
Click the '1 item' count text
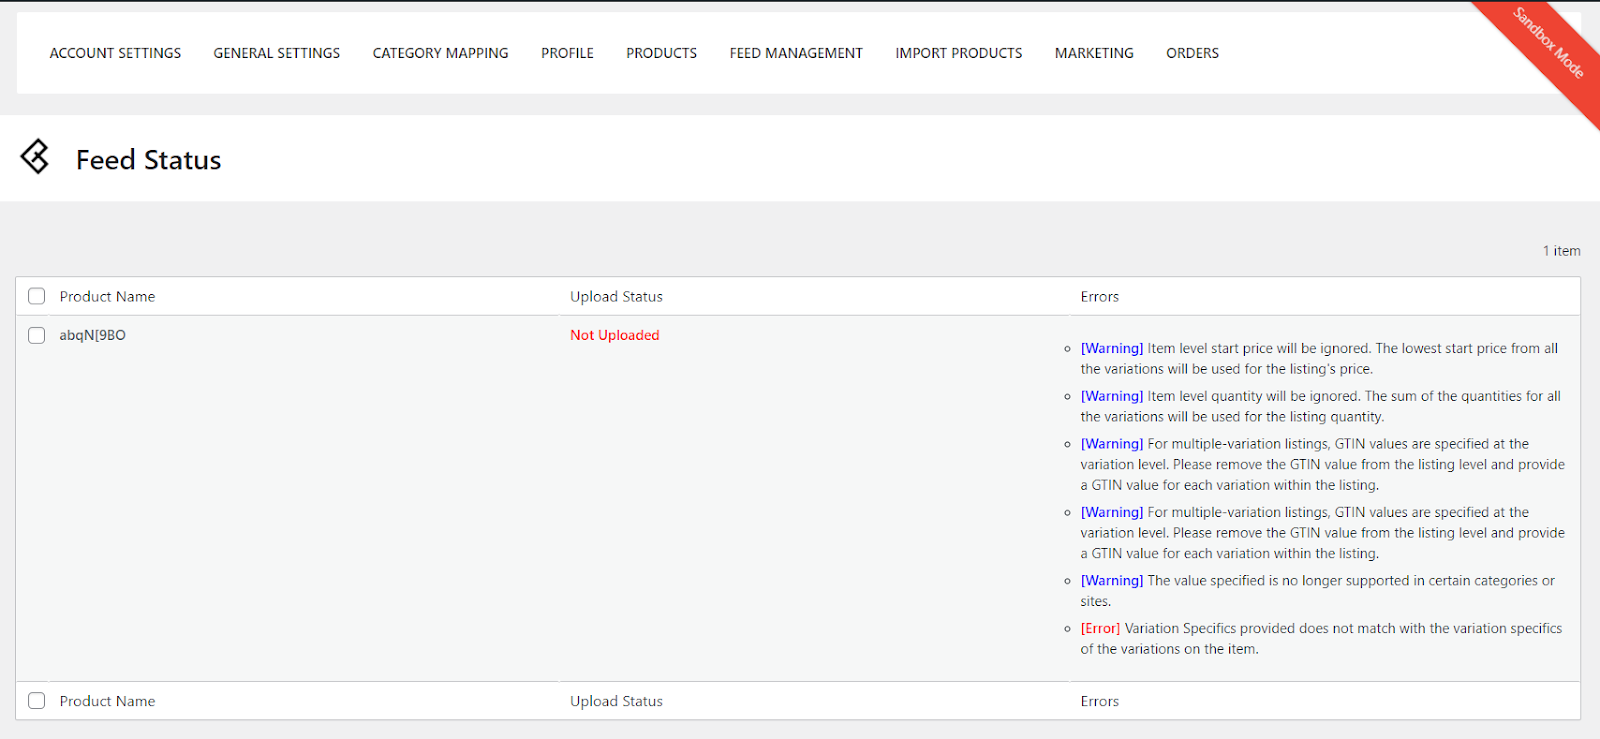pos(1561,251)
